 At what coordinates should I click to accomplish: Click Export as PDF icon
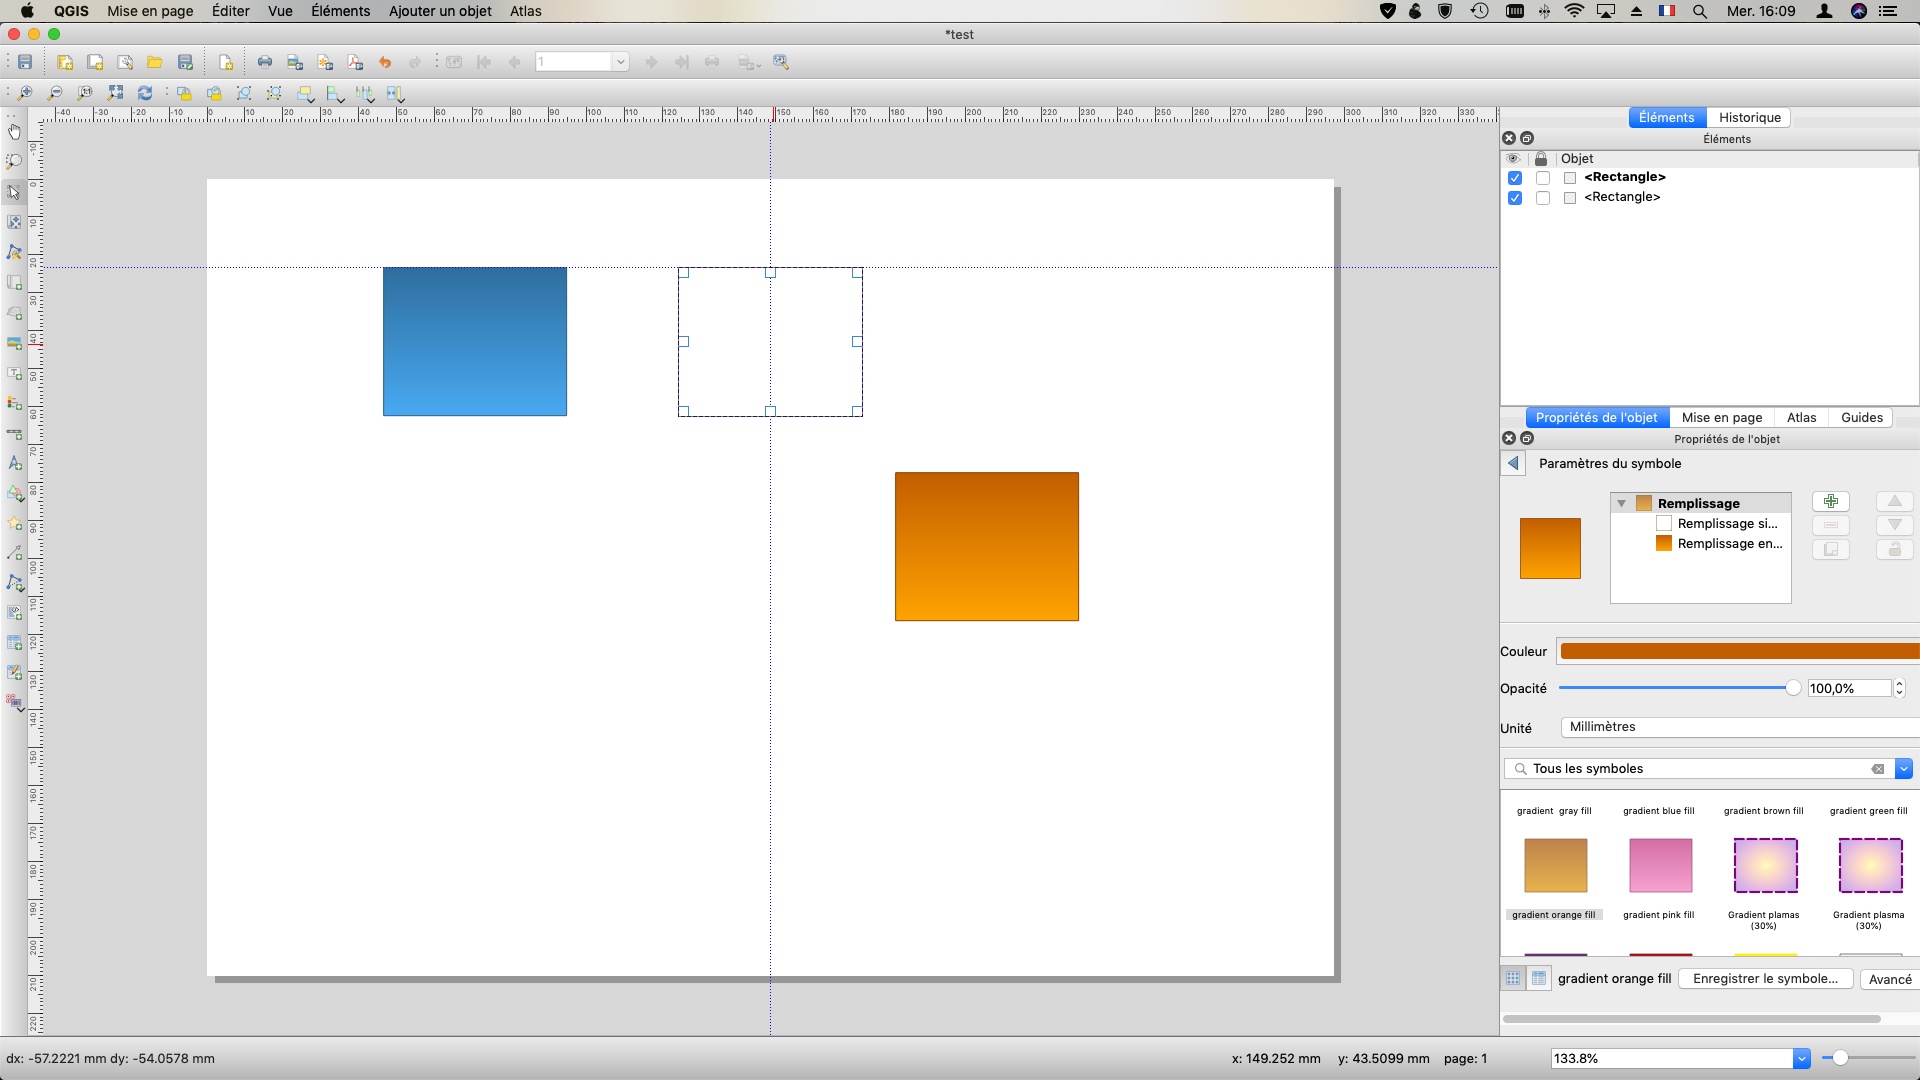(355, 62)
